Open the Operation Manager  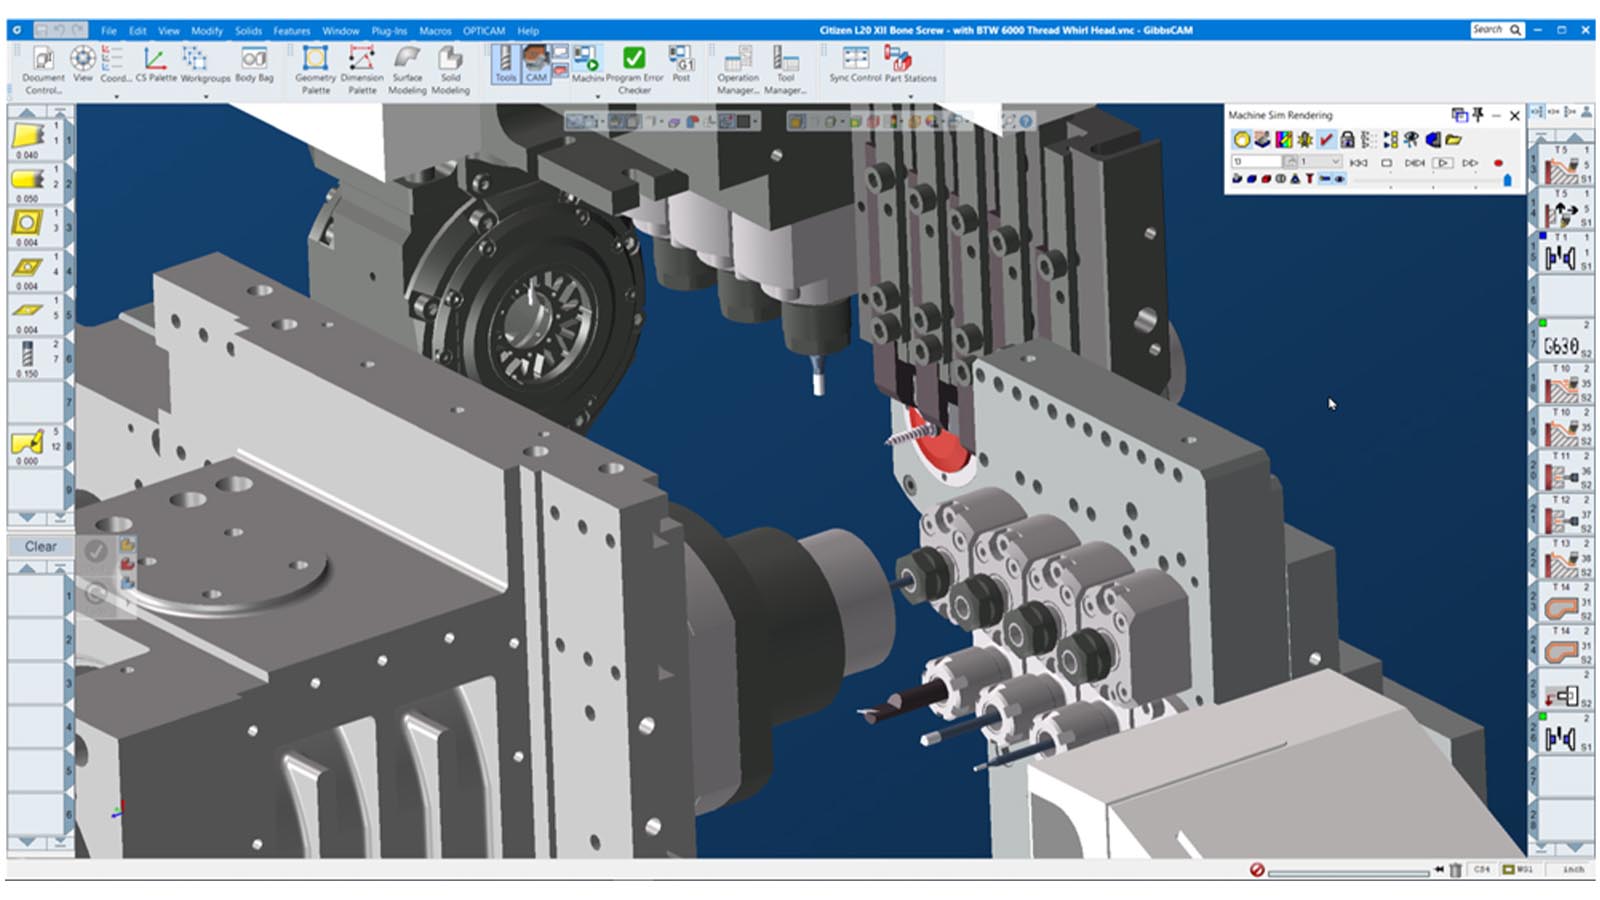tap(738, 69)
